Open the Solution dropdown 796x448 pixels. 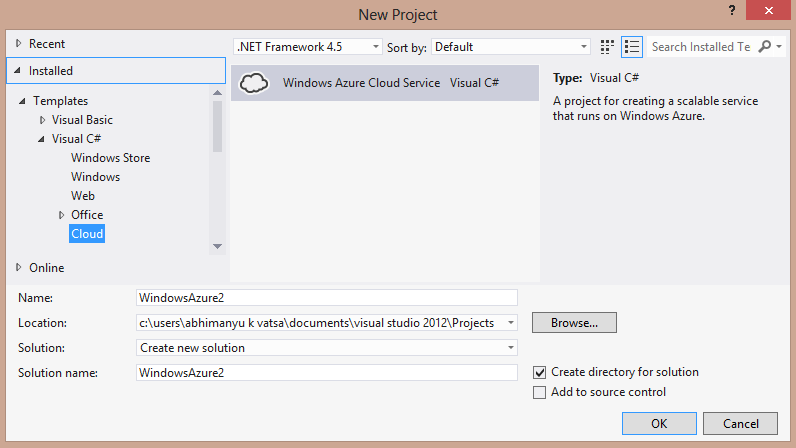click(327, 348)
